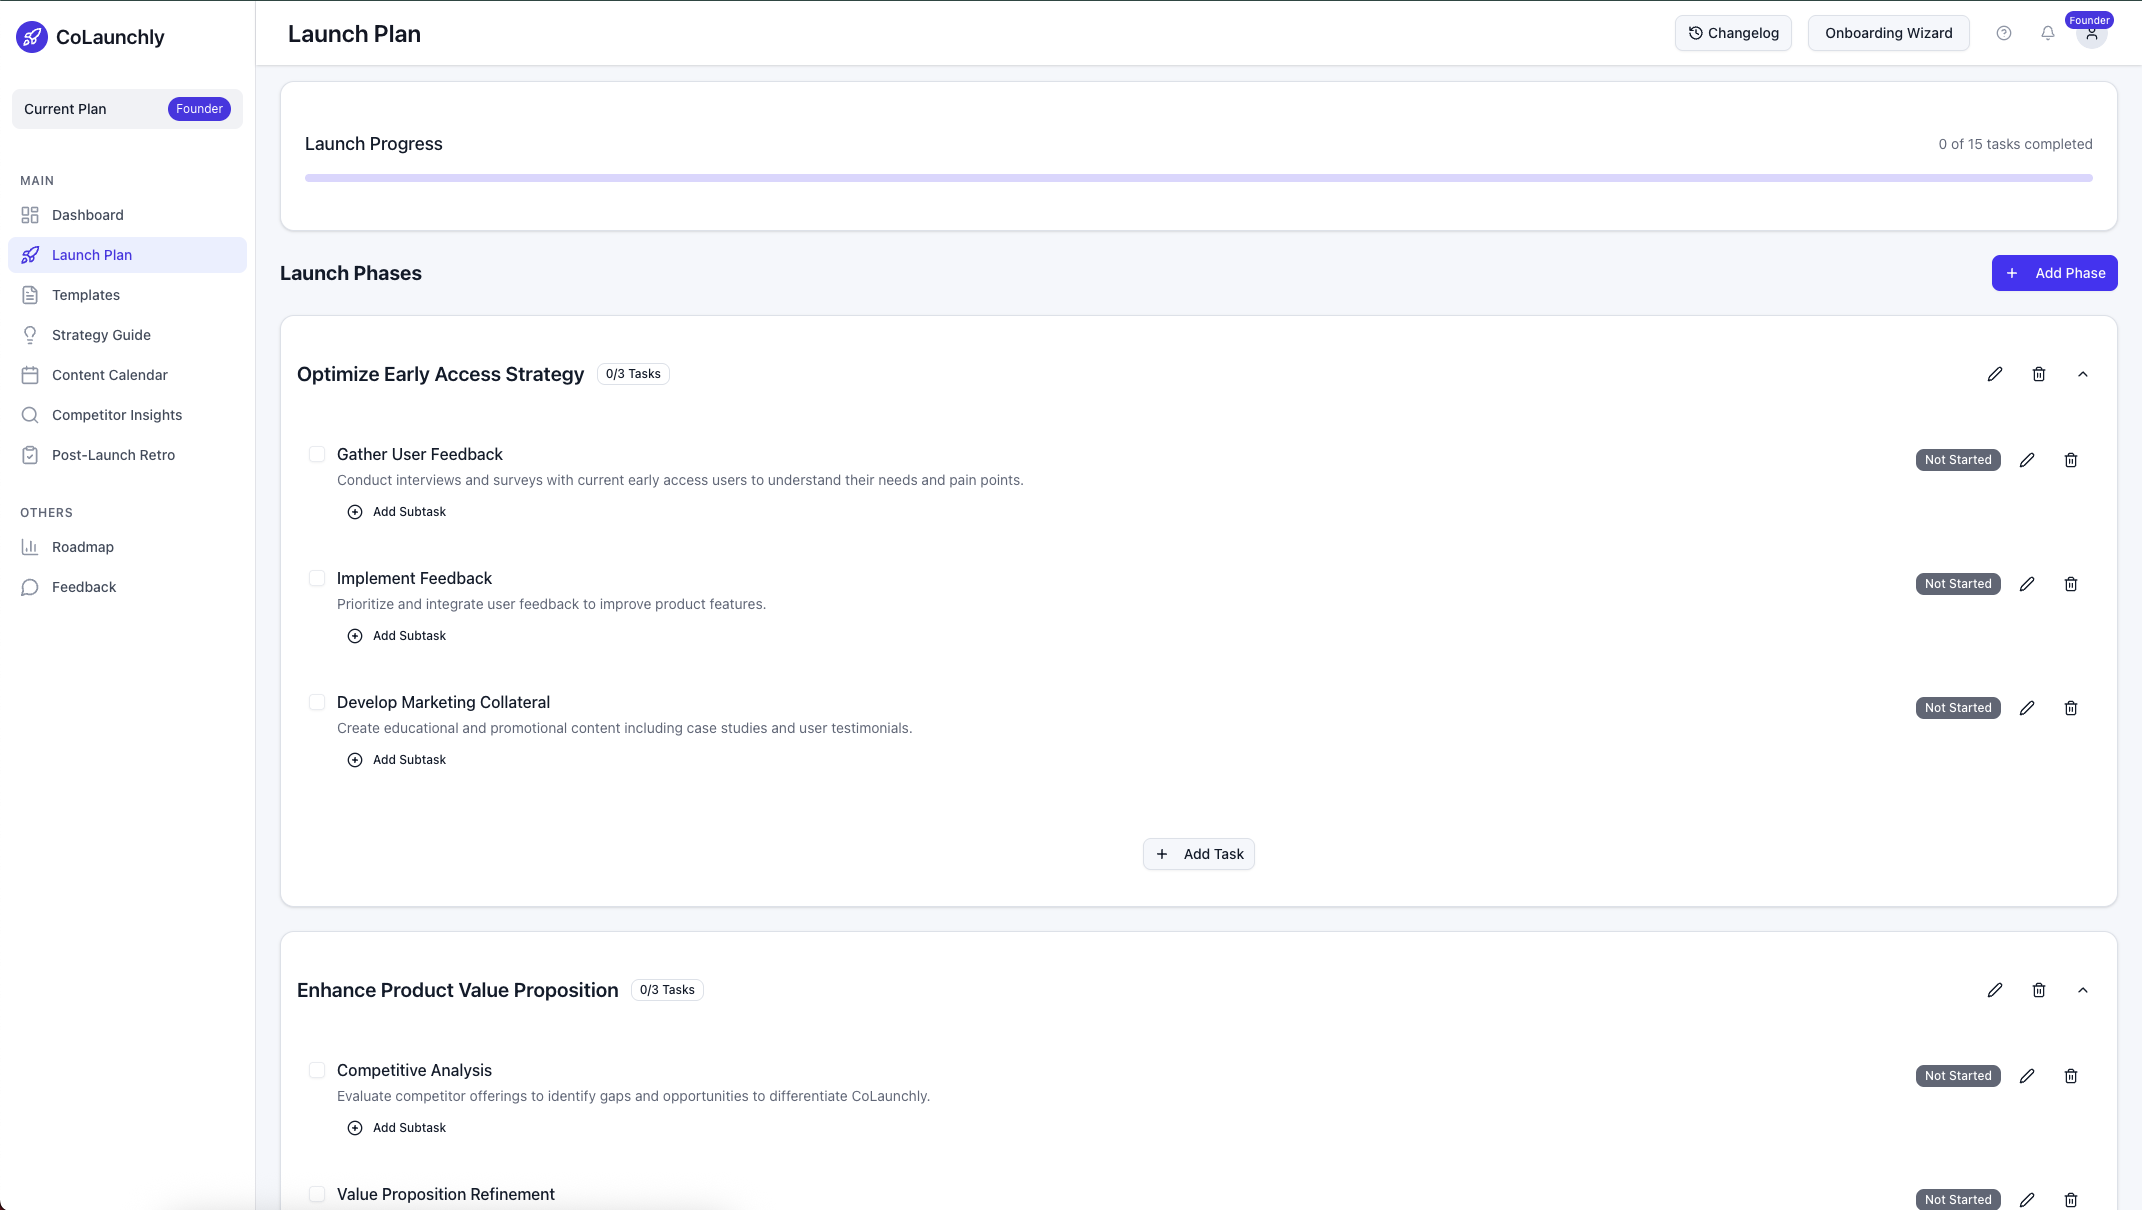The width and height of the screenshot is (2142, 1210).
Task: Delete the Competitive Analysis task
Action: [2070, 1076]
